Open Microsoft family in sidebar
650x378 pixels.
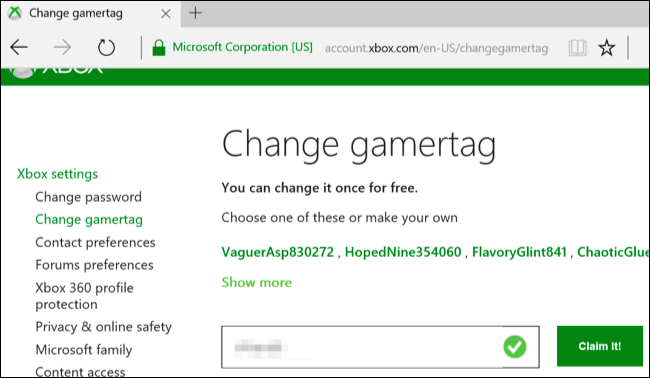[84, 350]
